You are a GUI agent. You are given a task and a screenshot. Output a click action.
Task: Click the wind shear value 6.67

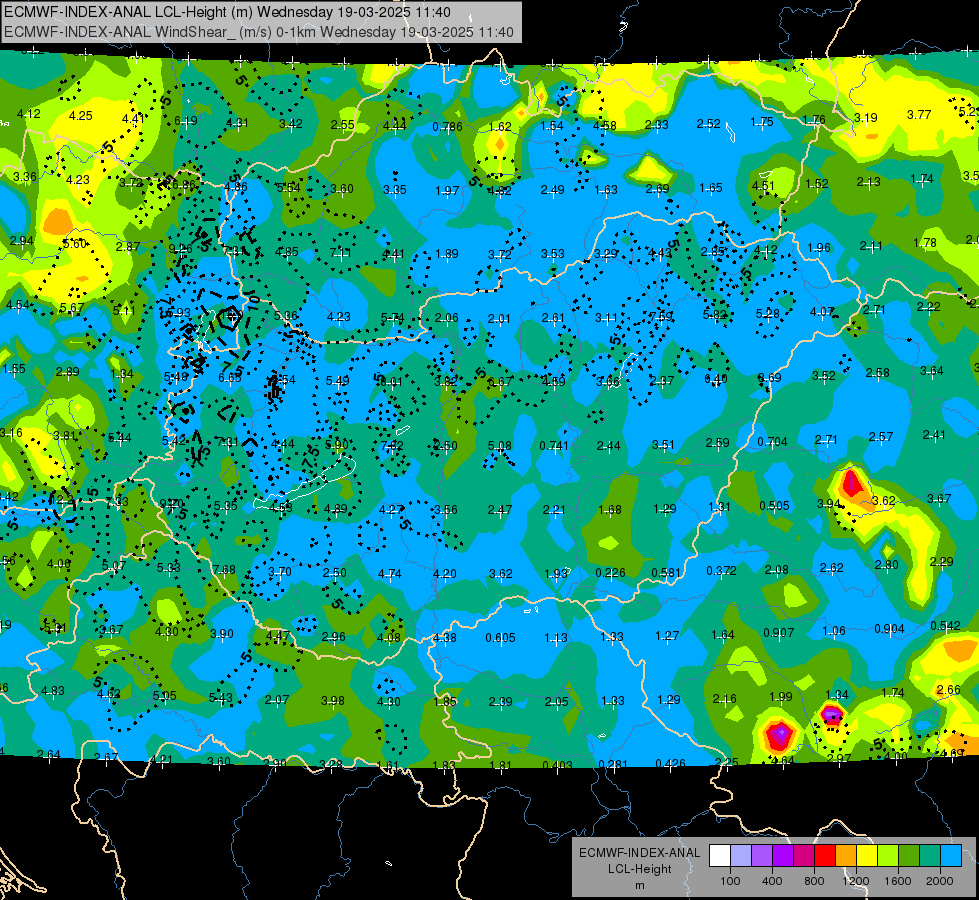click(x=499, y=382)
